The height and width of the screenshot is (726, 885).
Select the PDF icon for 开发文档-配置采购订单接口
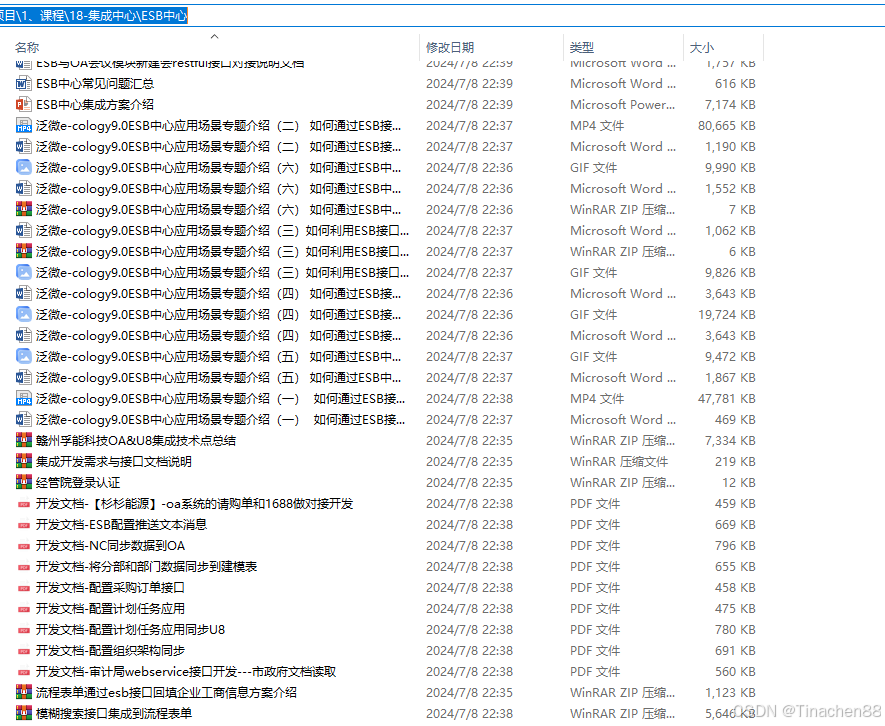pos(24,588)
